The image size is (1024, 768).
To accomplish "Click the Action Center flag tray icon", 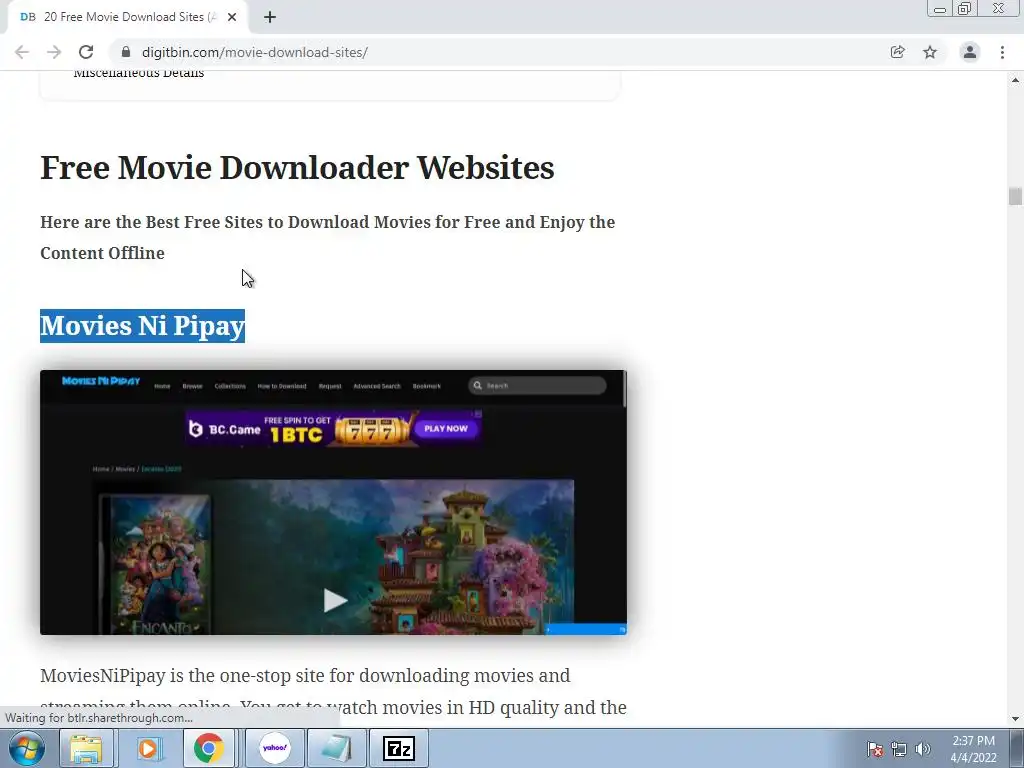I will point(874,749).
